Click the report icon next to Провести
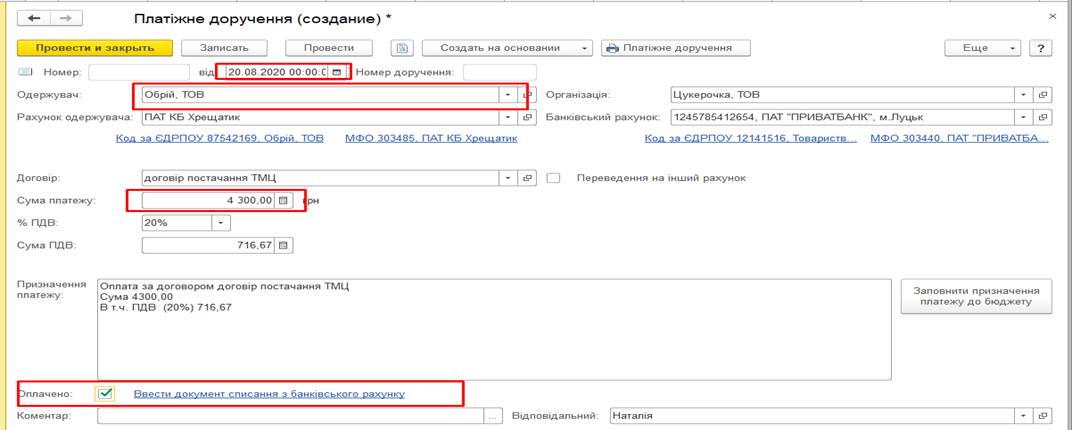Image resolution: width=1072 pixels, height=430 pixels. coord(402,48)
